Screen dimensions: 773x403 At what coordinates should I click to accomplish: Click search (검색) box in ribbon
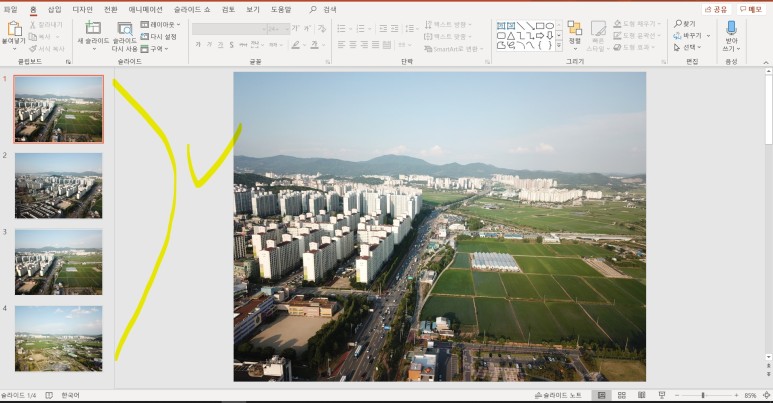(323, 9)
